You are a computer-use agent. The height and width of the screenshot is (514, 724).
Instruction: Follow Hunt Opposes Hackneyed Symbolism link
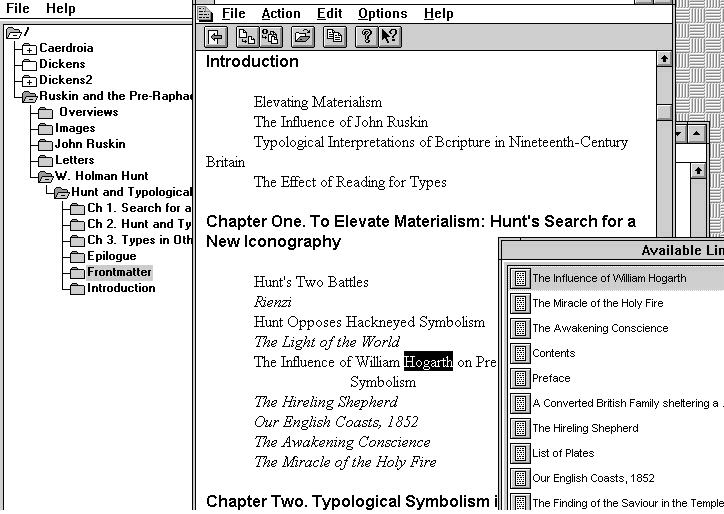(369, 322)
